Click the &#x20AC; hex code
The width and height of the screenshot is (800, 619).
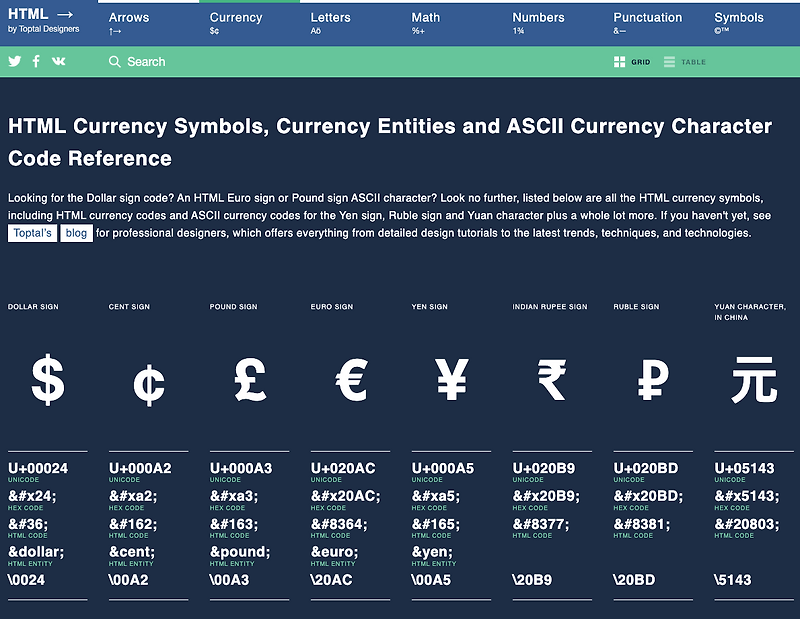click(345, 496)
